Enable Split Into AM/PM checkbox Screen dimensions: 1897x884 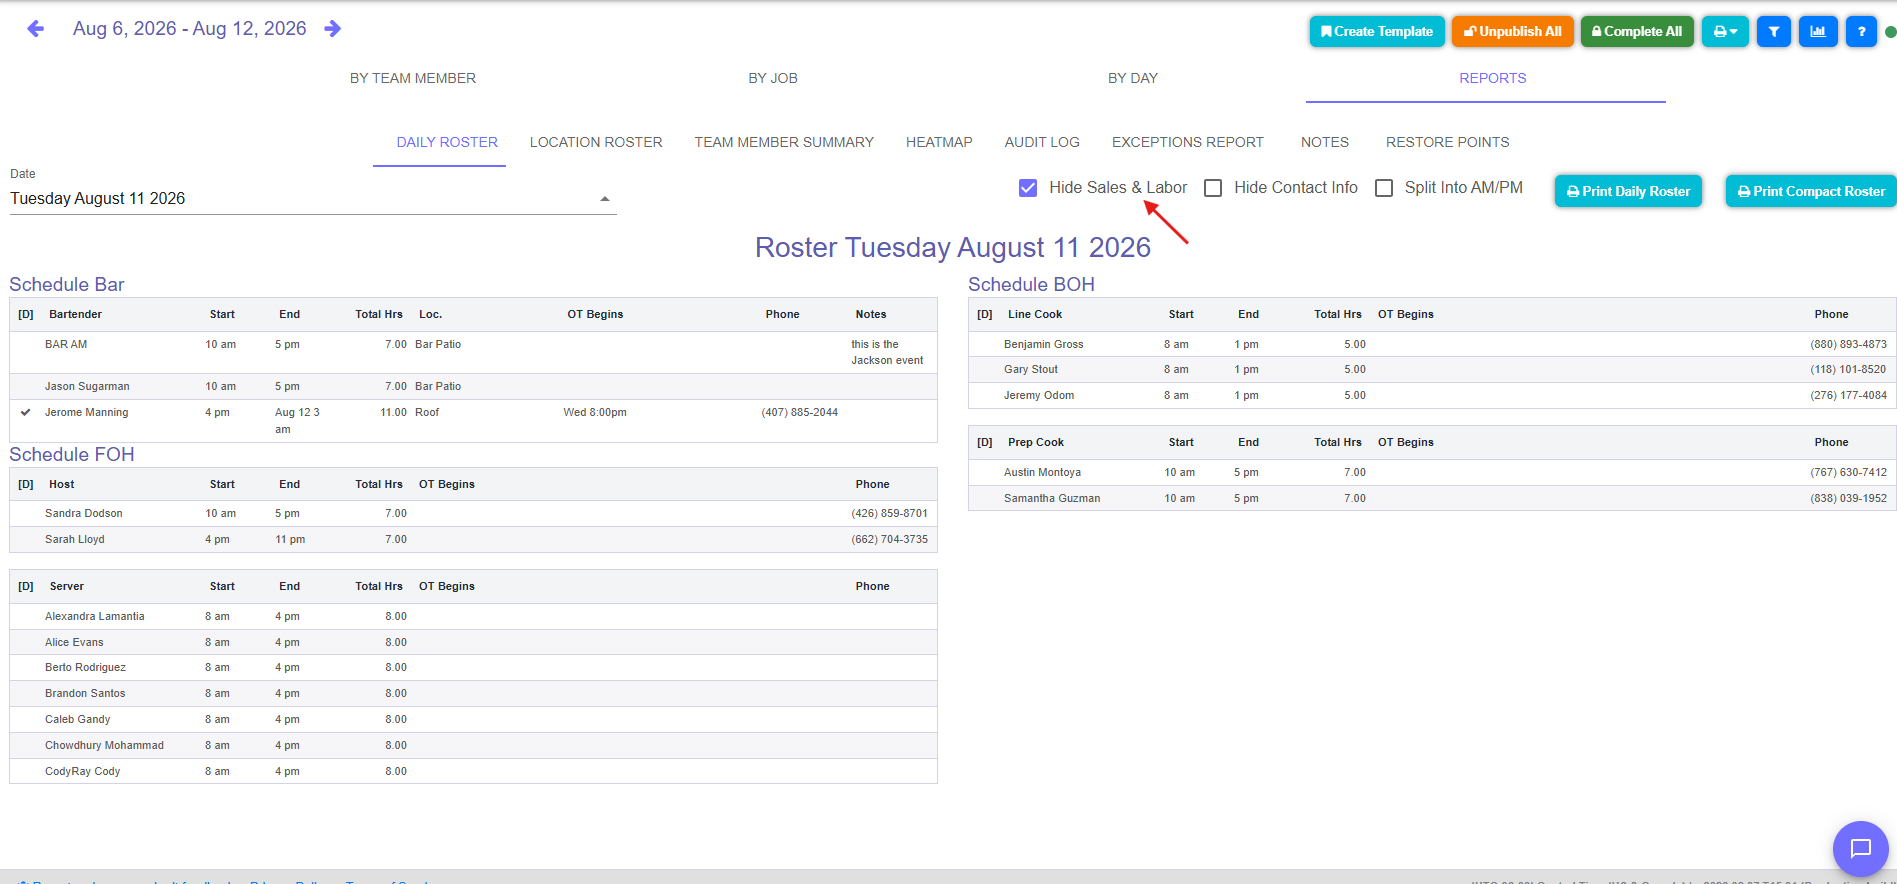click(1384, 188)
